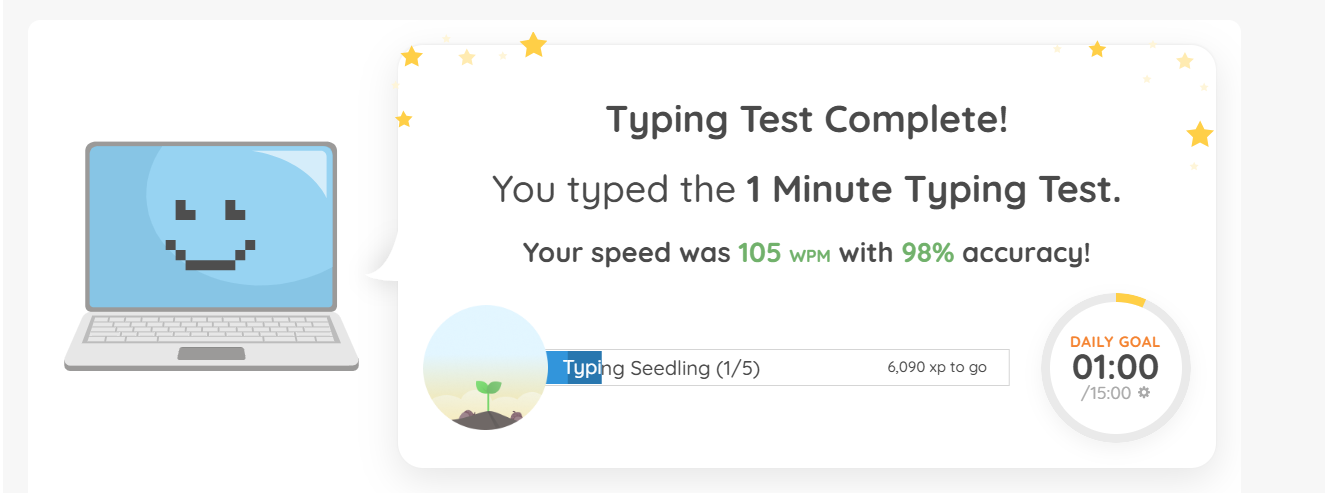Click the small star left of the card

pos(404,119)
